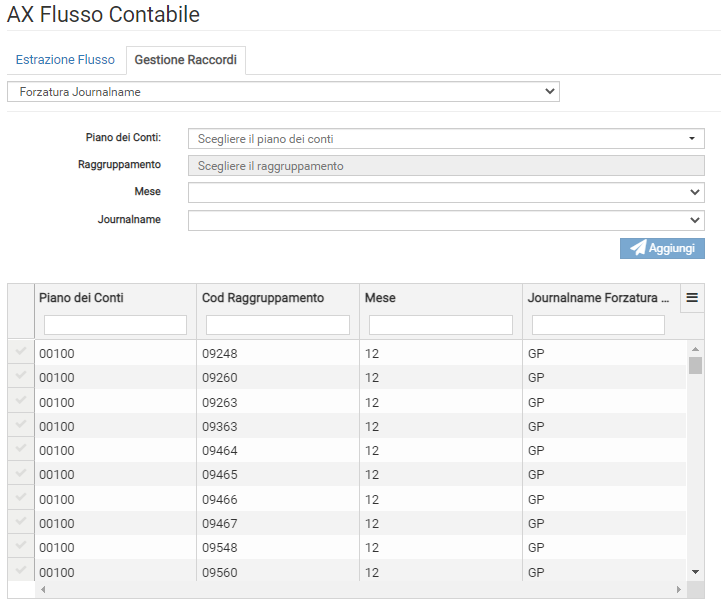The height and width of the screenshot is (602, 721).
Task: Expand the Mese dropdown
Action: click(x=446, y=192)
